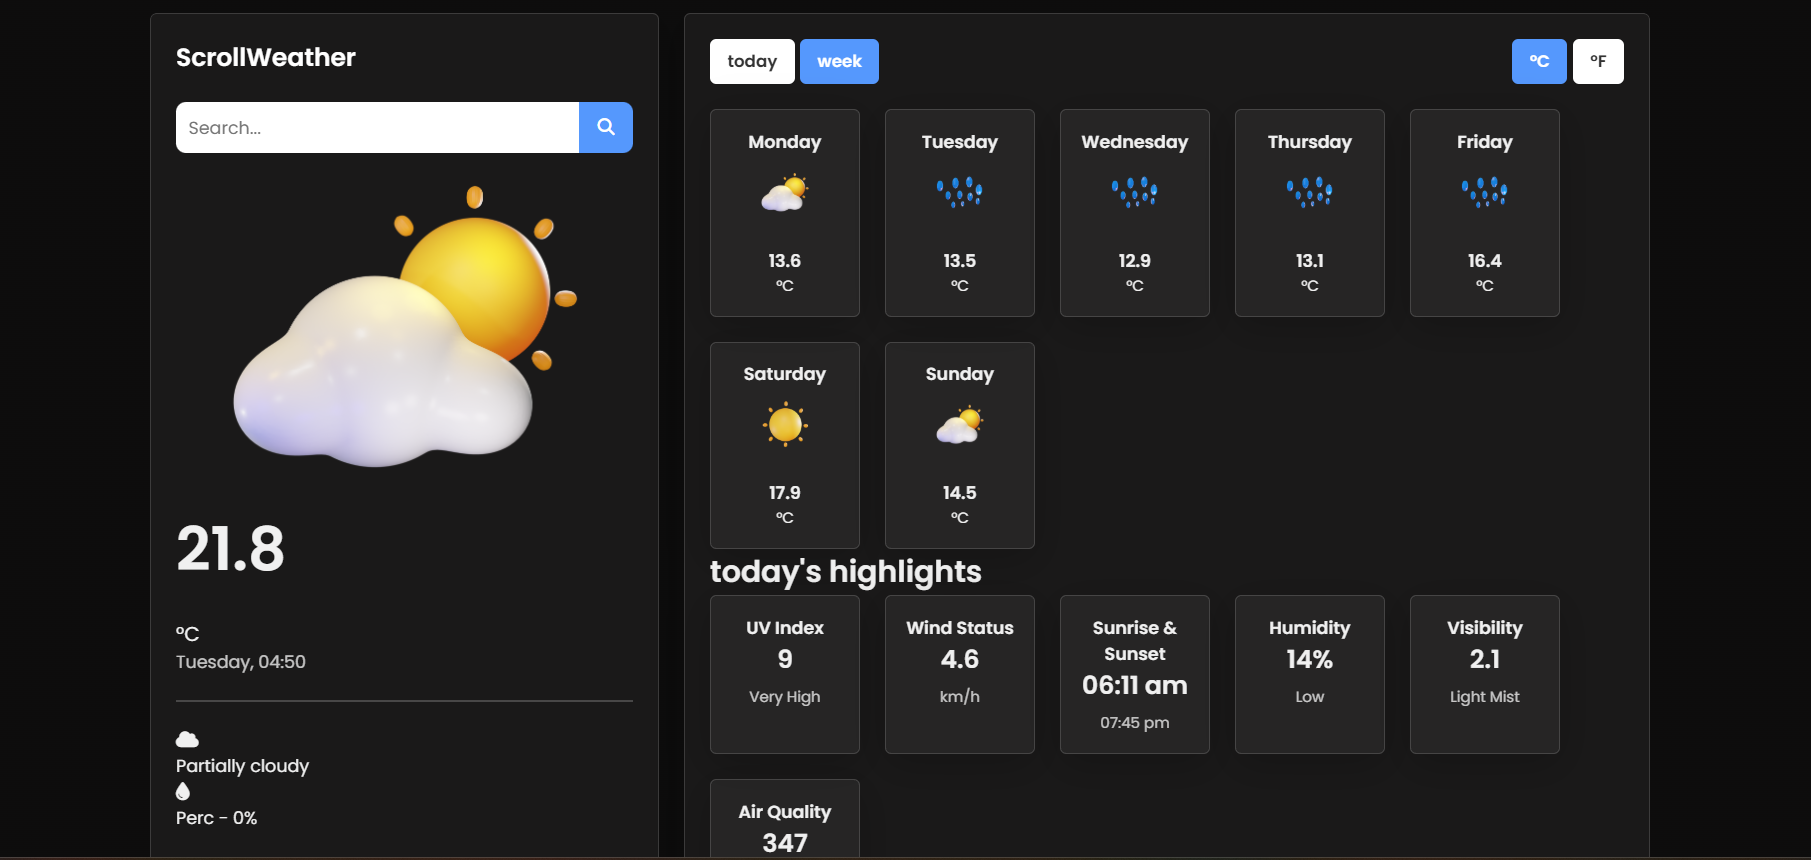Type in the Search input field
The height and width of the screenshot is (860, 1811).
377,127
